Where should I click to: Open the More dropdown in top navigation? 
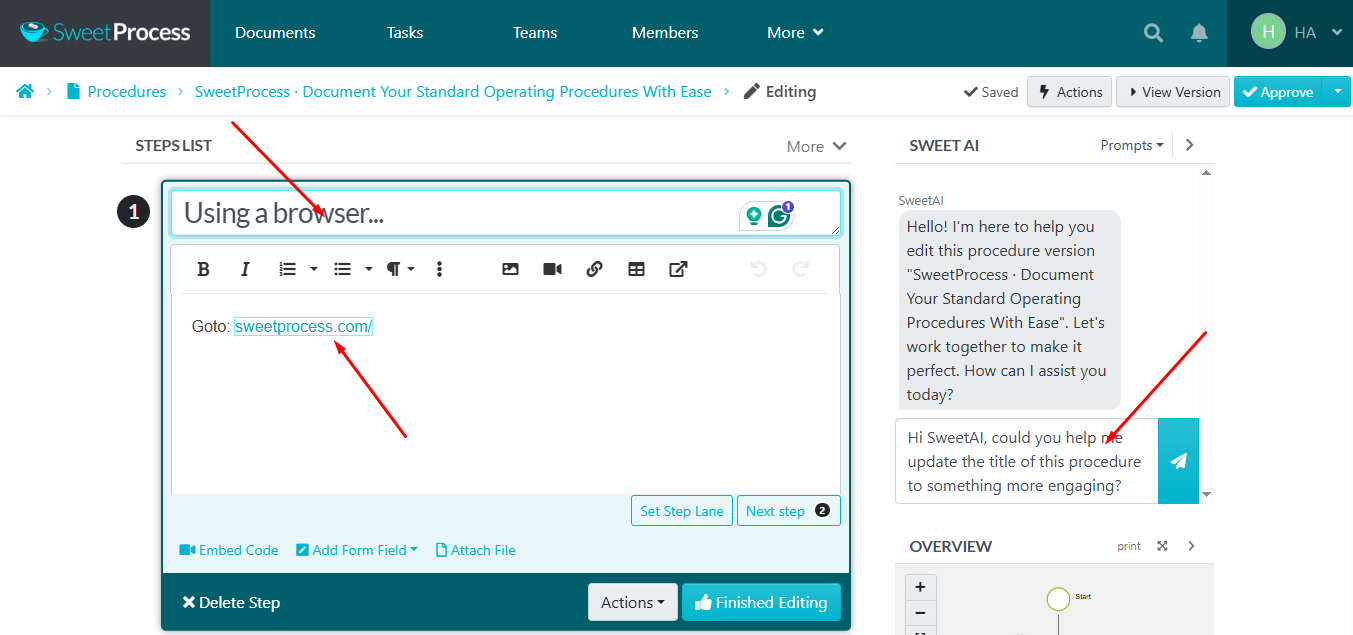pos(795,33)
